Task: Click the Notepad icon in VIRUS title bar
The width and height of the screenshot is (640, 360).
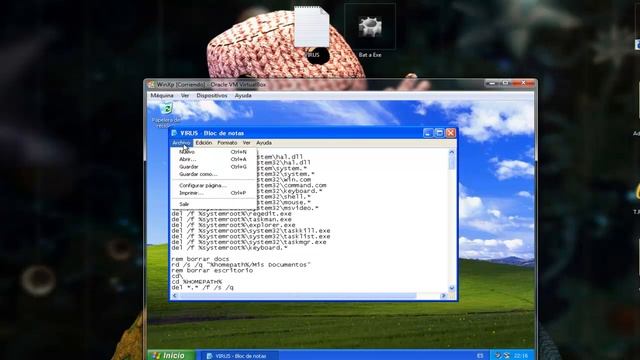Action: point(174,133)
